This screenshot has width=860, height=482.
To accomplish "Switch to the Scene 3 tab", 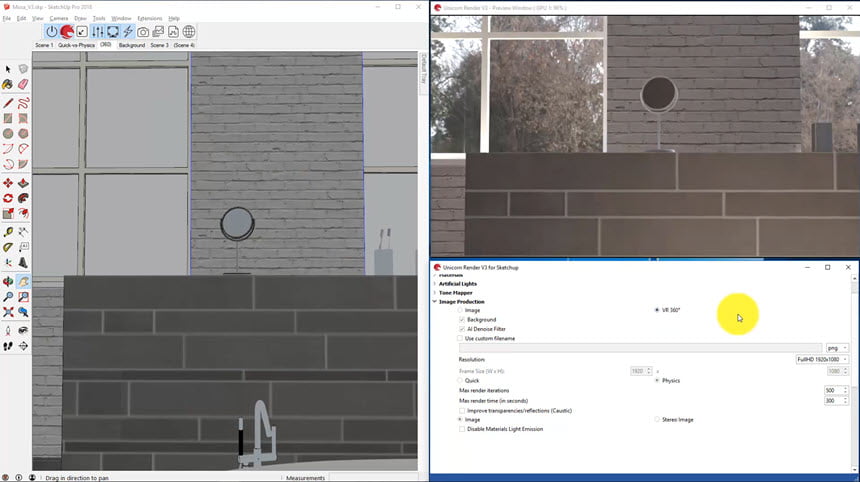I will [160, 46].
